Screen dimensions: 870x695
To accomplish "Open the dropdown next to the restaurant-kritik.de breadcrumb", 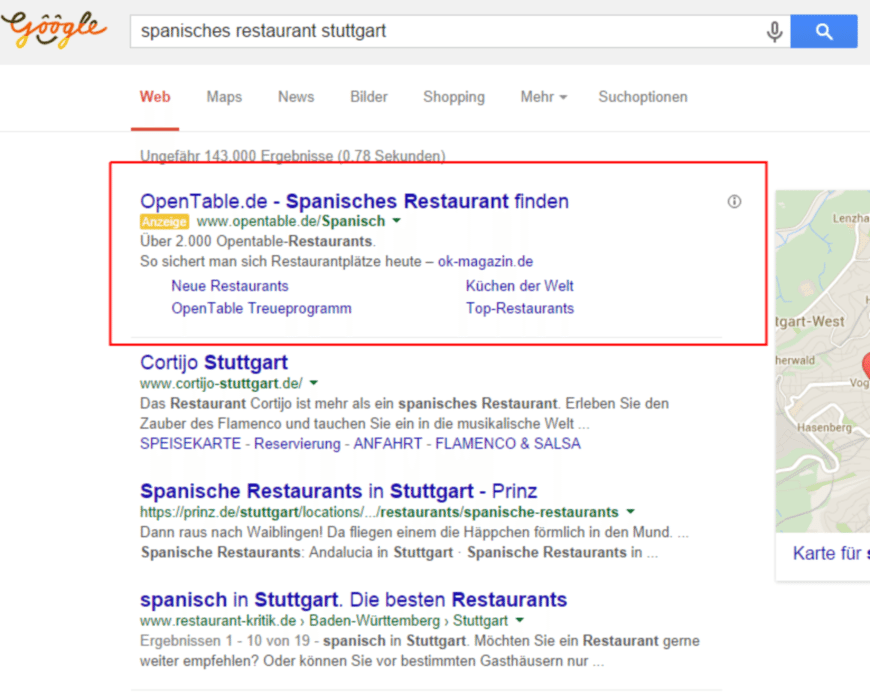I will (519, 620).
